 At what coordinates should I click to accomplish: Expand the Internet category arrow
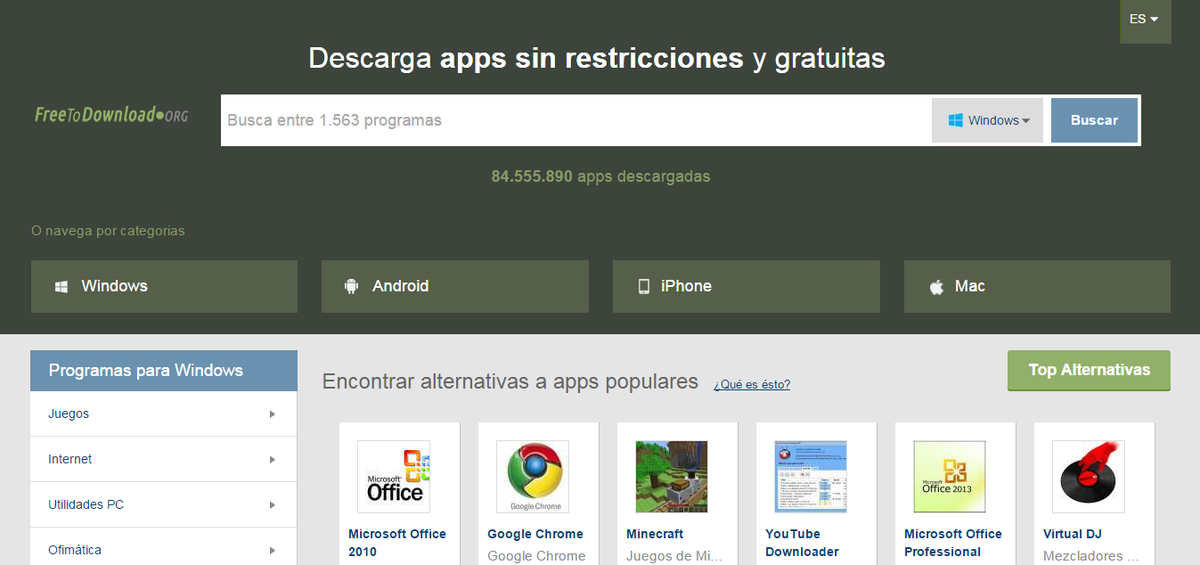click(272, 460)
